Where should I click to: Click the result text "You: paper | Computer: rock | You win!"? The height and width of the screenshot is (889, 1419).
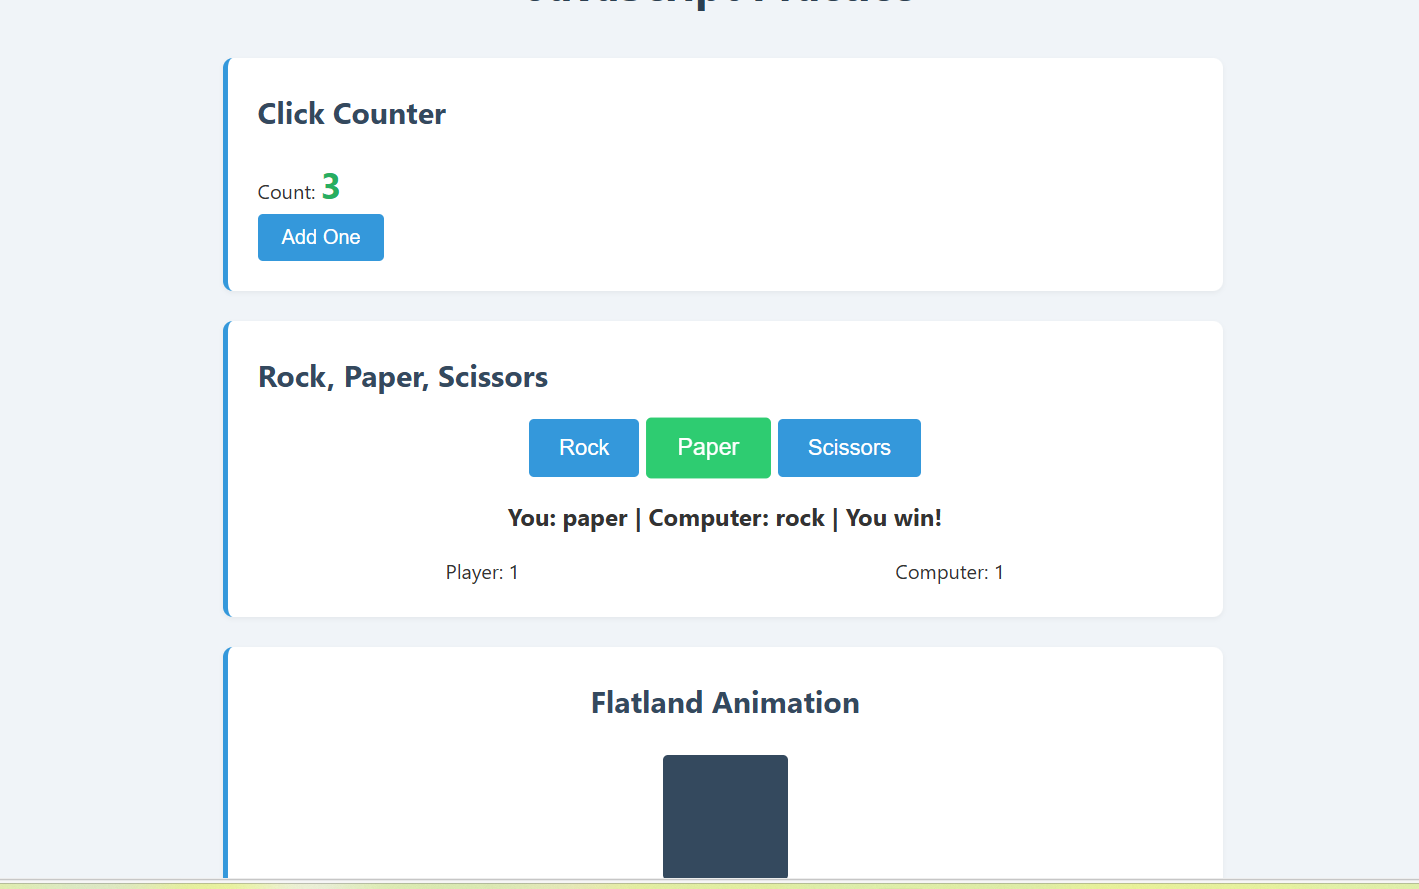(x=725, y=518)
